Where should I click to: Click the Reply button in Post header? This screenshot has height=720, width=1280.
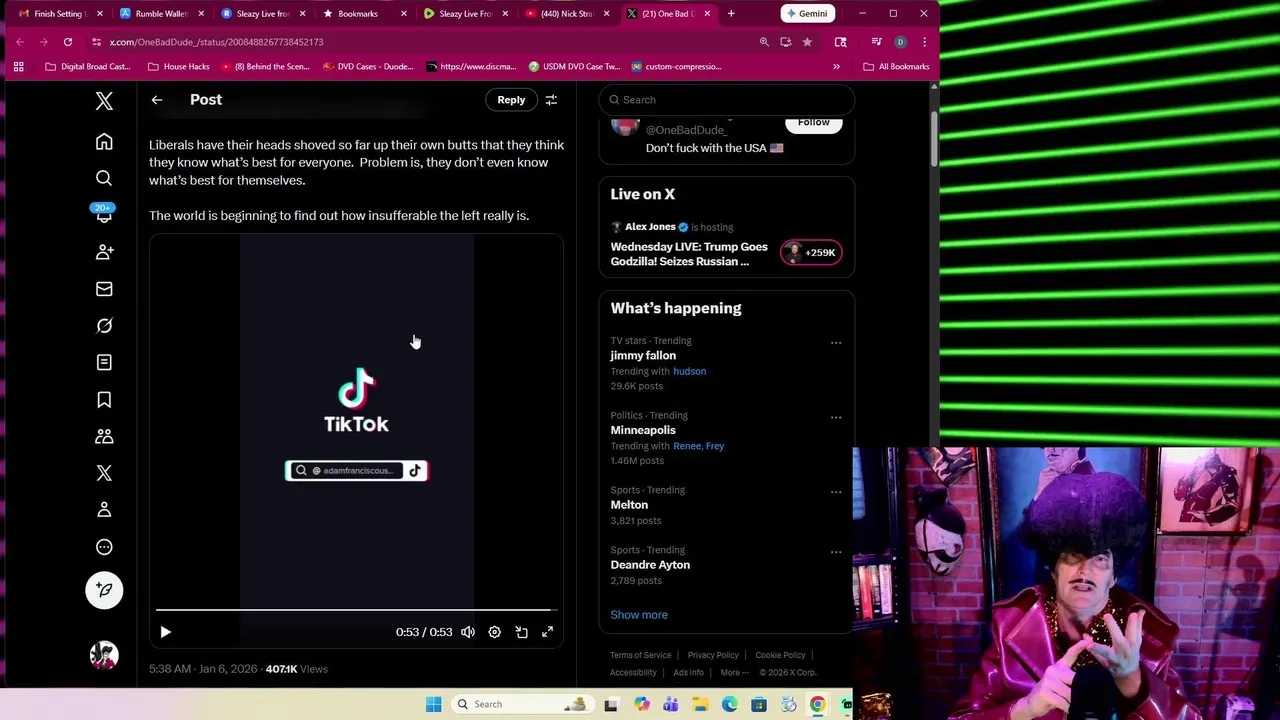tap(511, 100)
